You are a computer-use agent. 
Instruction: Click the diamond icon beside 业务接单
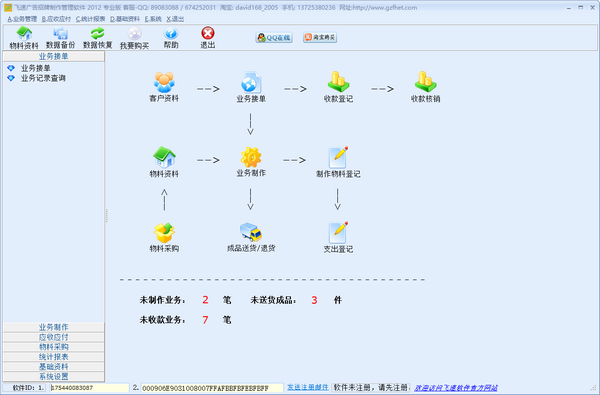[11, 68]
